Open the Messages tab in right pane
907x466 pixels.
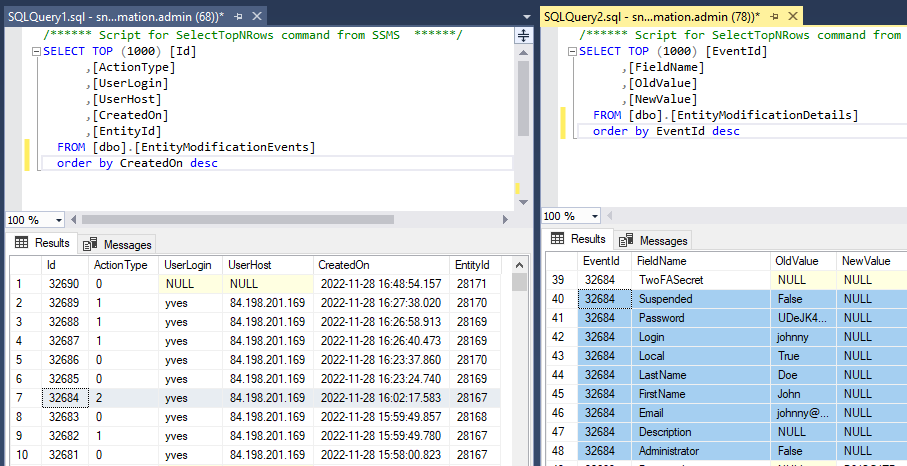(652, 241)
